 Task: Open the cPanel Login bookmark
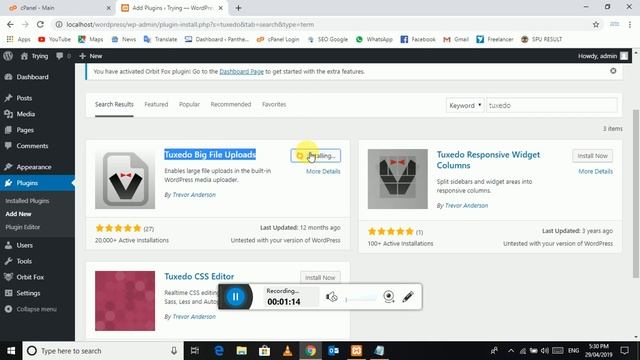278,39
